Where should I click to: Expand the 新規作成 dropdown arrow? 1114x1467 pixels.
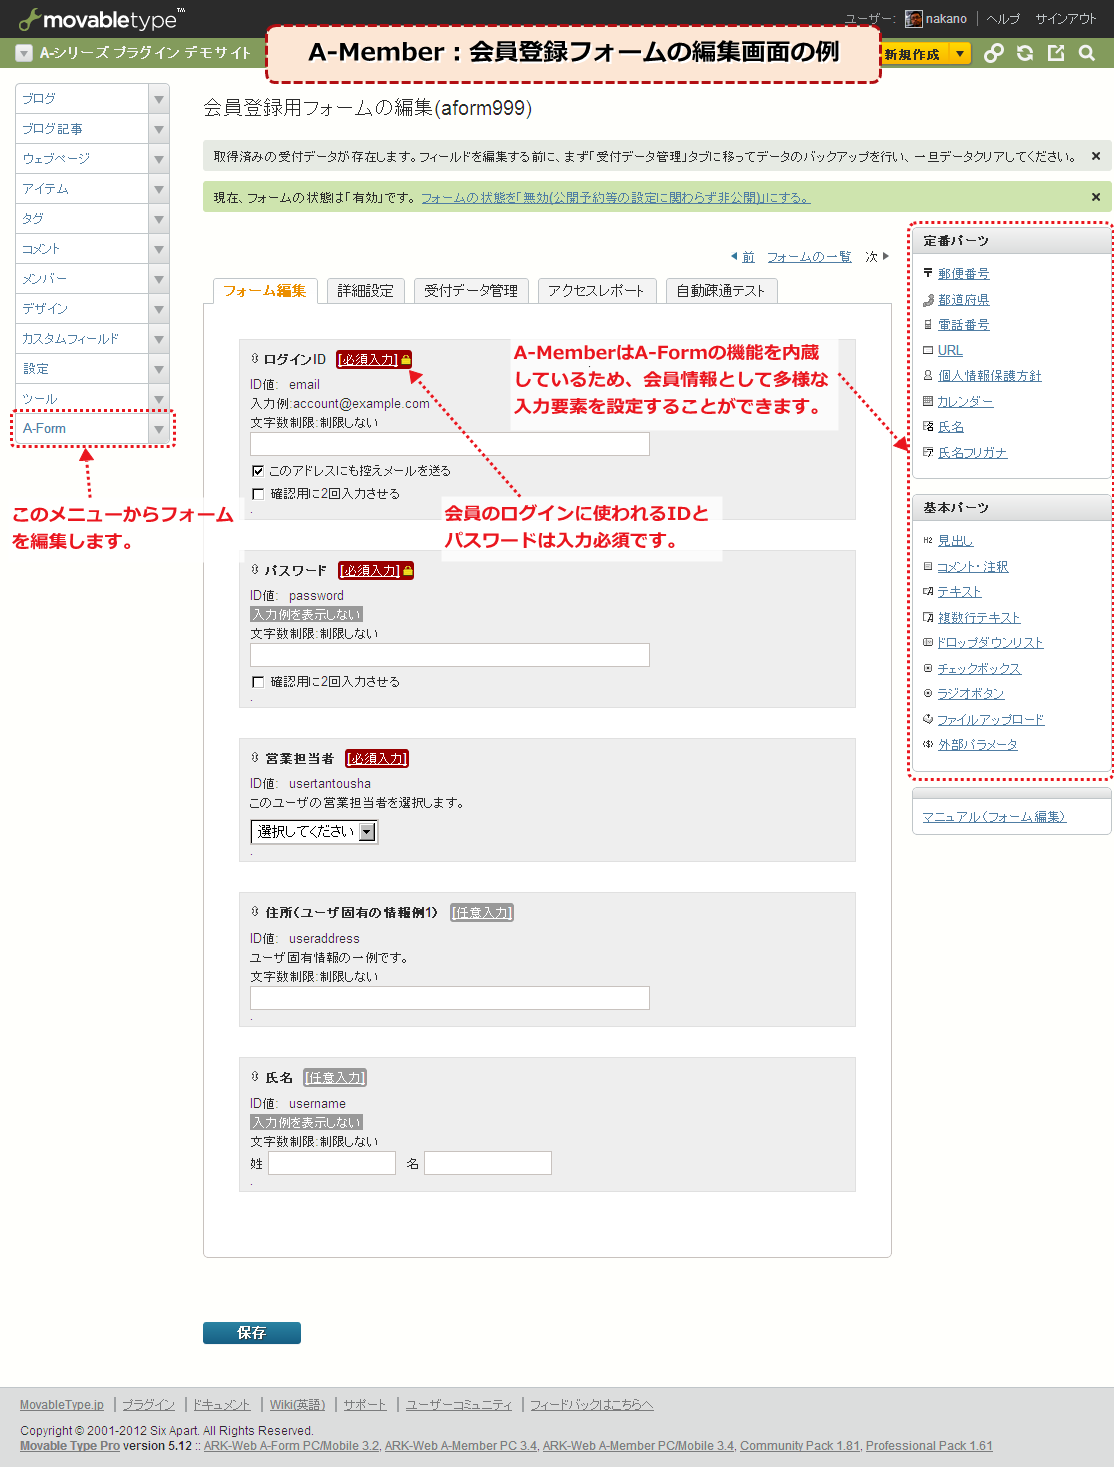point(960,54)
